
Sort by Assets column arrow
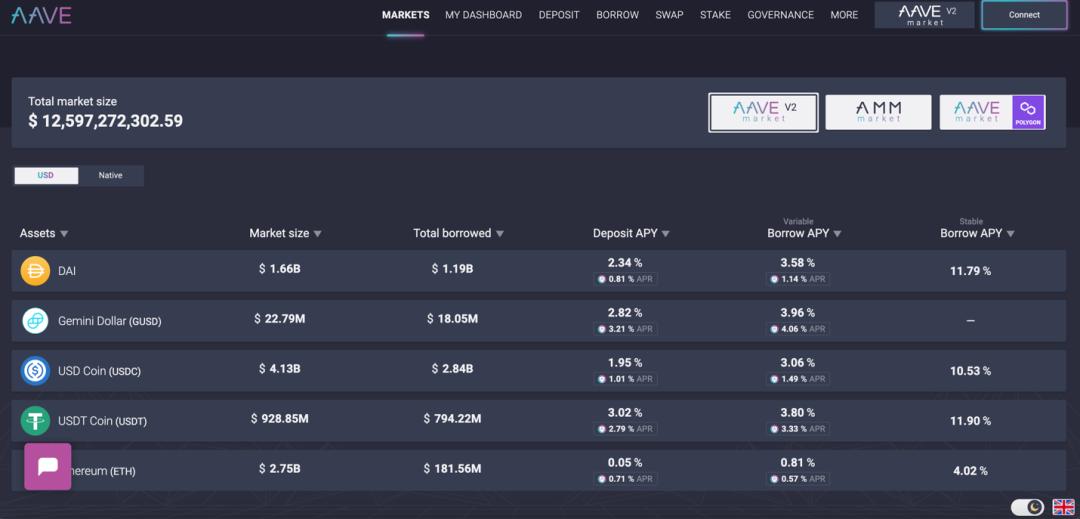point(64,234)
